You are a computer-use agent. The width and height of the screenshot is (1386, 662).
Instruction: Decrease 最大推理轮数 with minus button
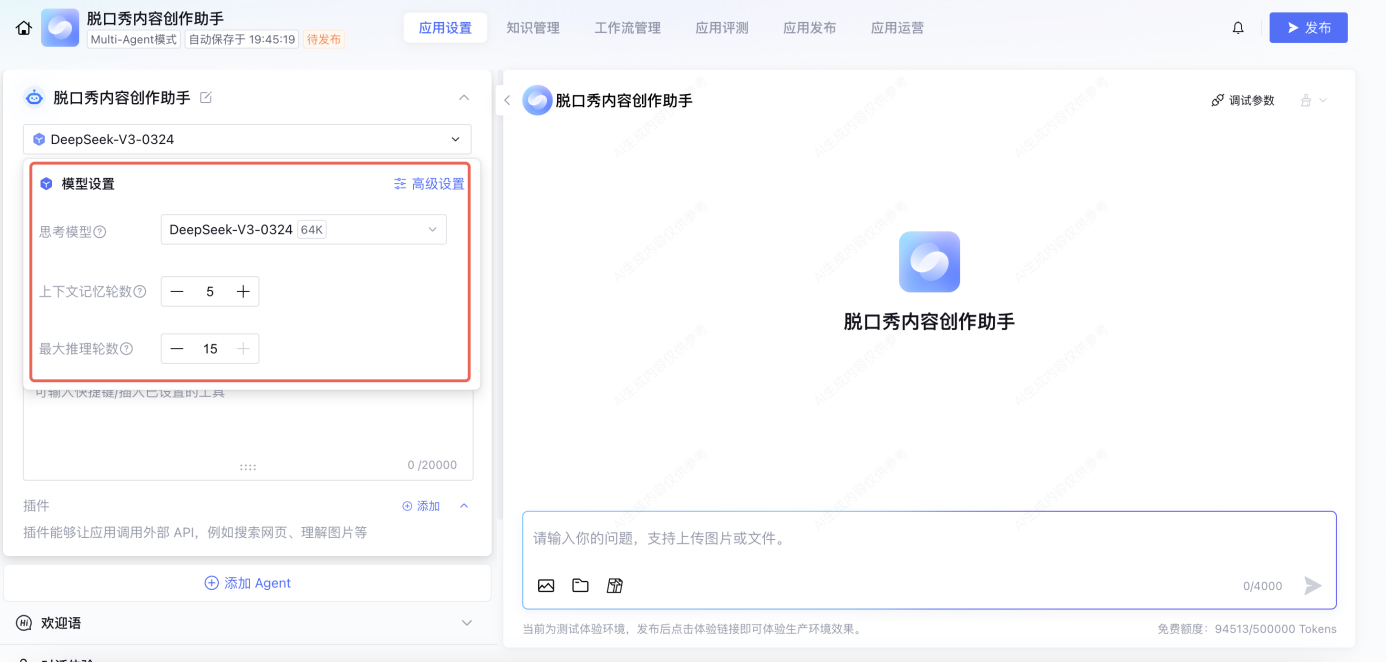pos(177,349)
